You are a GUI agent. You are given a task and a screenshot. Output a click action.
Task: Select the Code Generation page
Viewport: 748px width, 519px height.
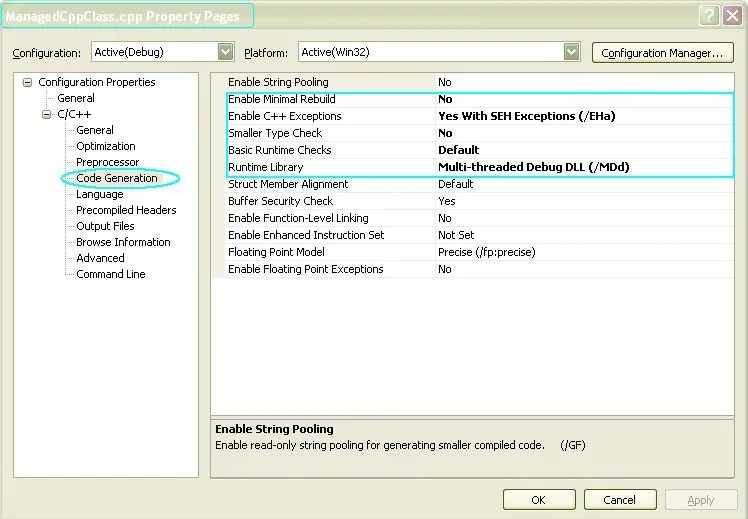(x=117, y=178)
